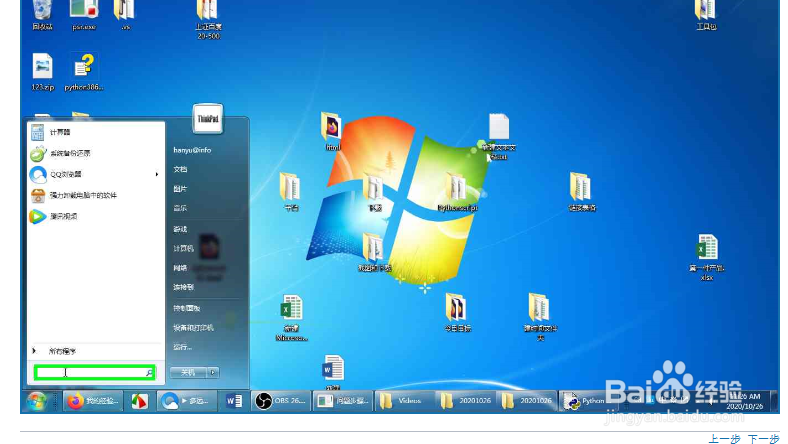
Task: Click into the Start menu search box
Action: pos(94,373)
